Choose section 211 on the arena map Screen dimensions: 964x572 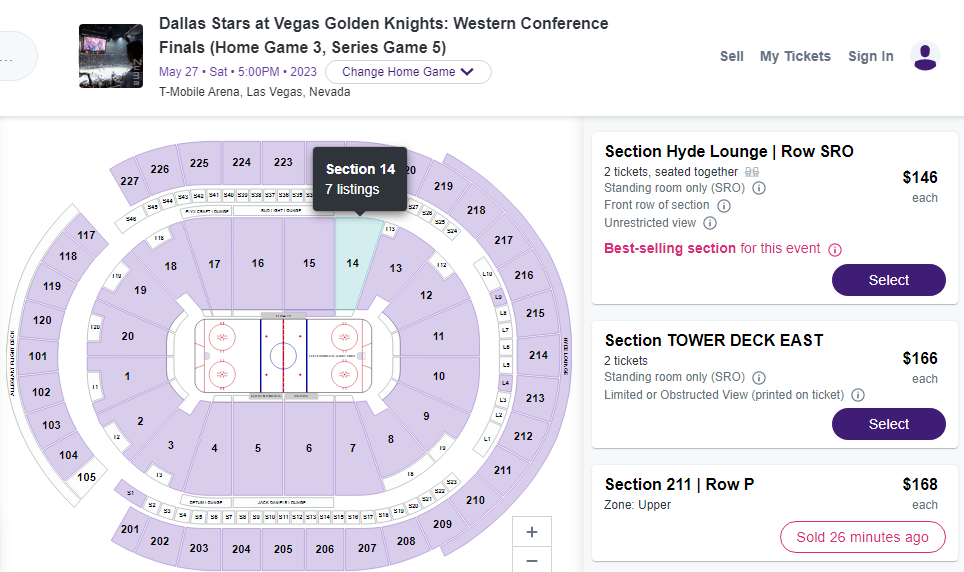click(502, 470)
